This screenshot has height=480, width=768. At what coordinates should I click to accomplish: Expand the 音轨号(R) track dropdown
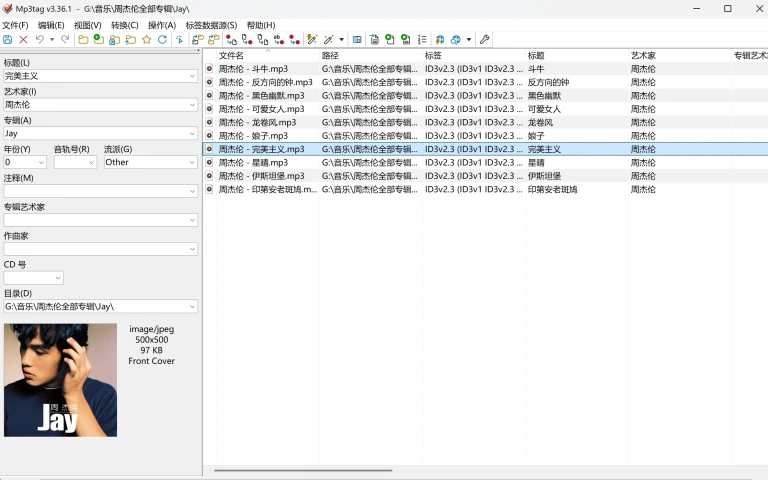91,162
